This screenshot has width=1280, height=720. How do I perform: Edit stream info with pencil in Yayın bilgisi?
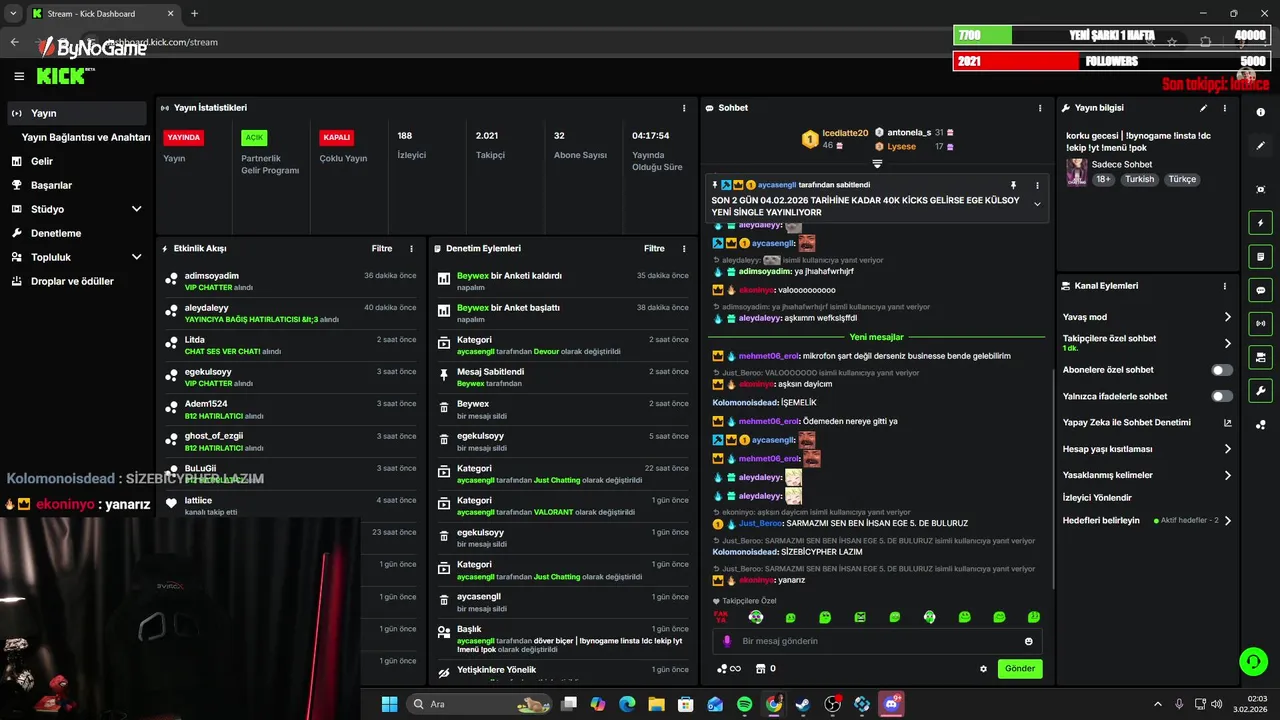click(1203, 108)
